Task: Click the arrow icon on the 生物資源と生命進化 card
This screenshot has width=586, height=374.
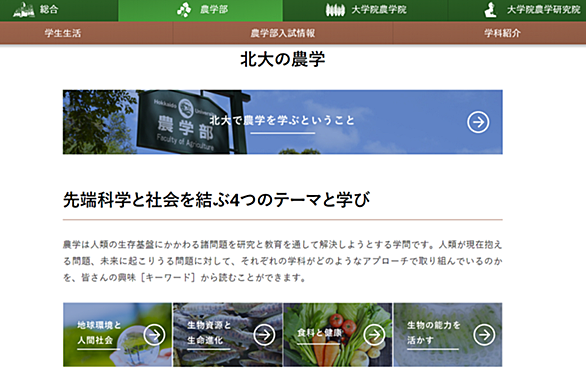Action: [x=264, y=335]
